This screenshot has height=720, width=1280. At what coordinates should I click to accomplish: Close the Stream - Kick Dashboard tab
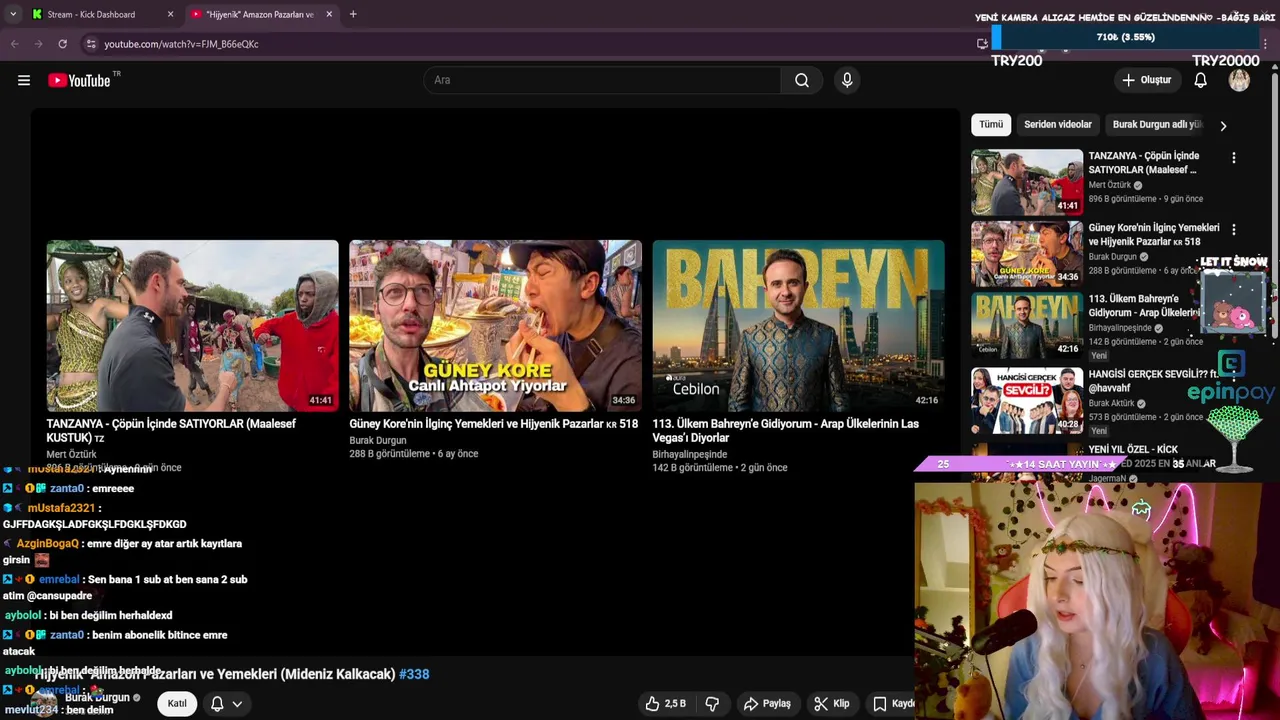(x=170, y=14)
